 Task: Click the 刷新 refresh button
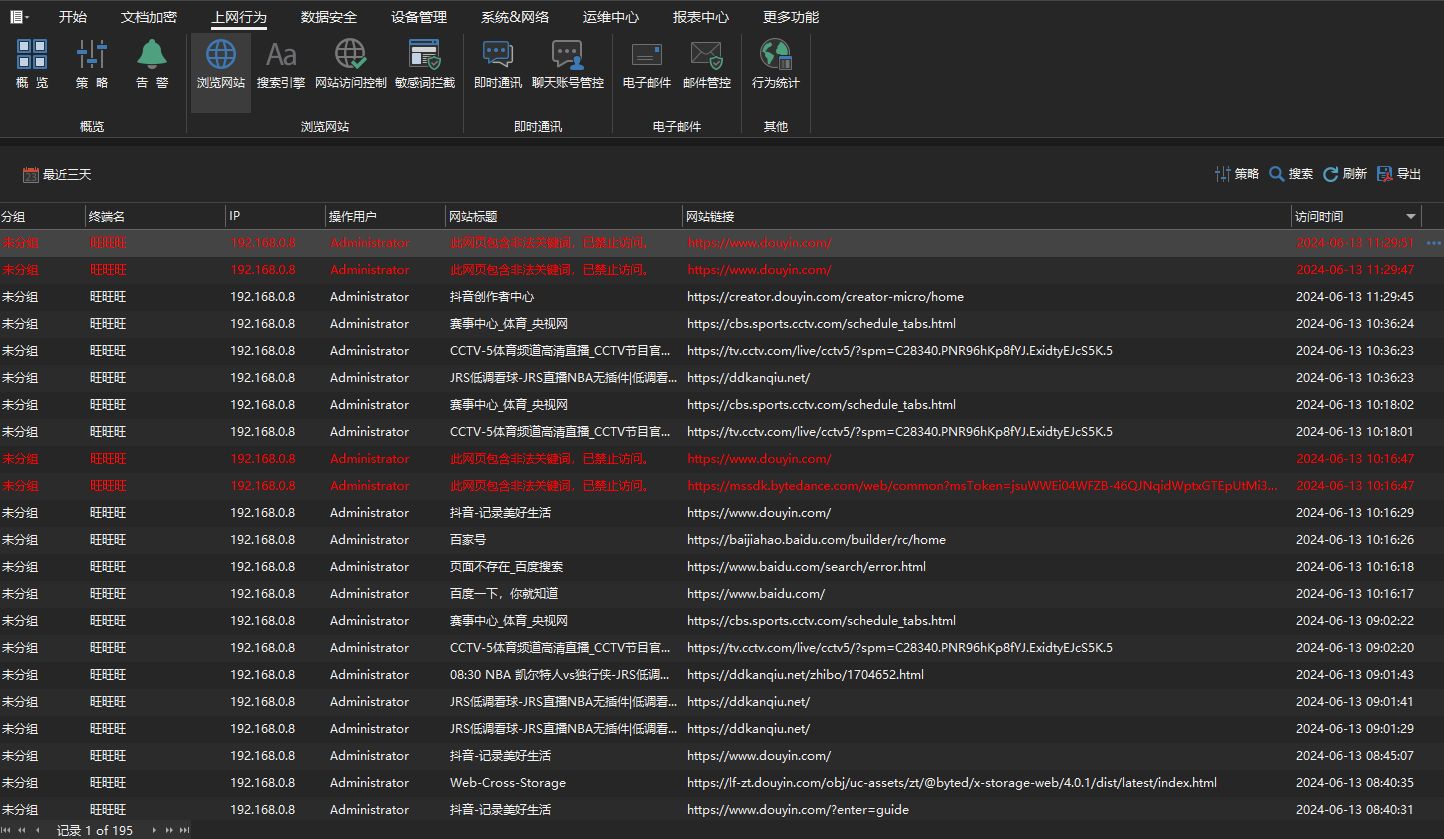(1345, 174)
